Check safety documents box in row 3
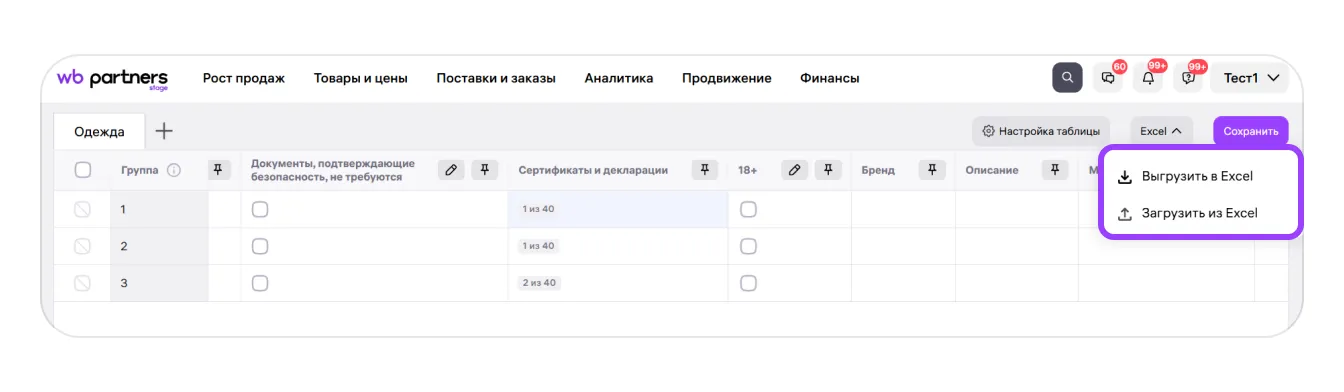1344x392 pixels. [x=260, y=283]
